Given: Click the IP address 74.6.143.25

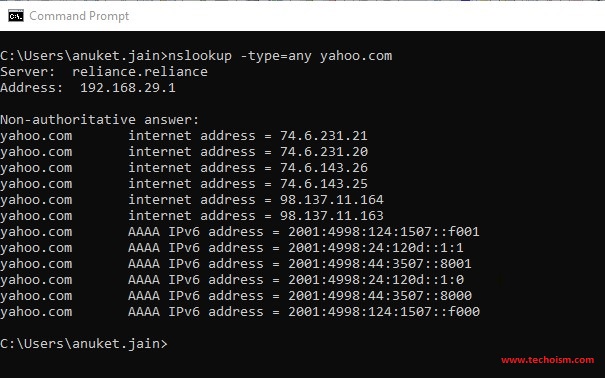Looking at the screenshot, I should [x=324, y=184].
